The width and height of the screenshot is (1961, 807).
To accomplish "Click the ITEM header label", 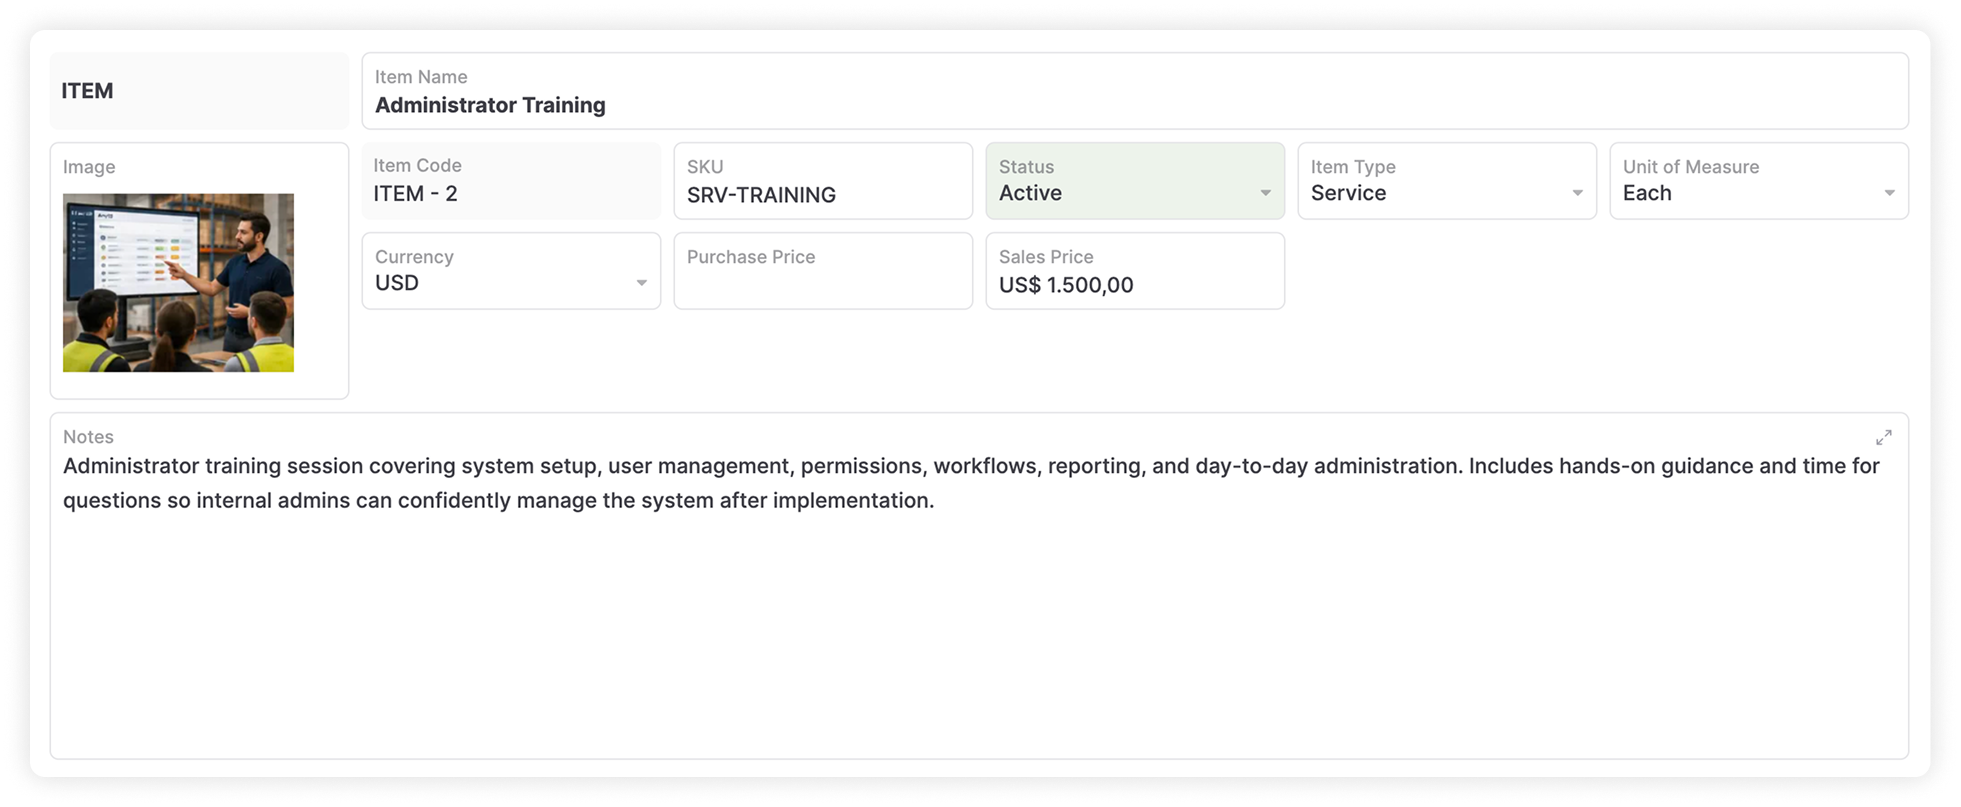I will tap(87, 91).
